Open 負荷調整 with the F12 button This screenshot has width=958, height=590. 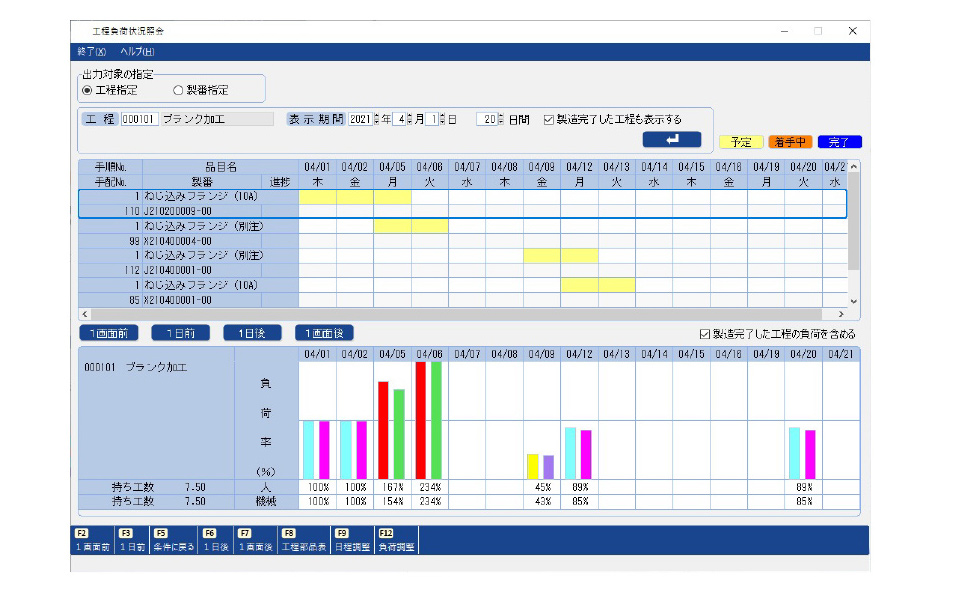pos(394,541)
